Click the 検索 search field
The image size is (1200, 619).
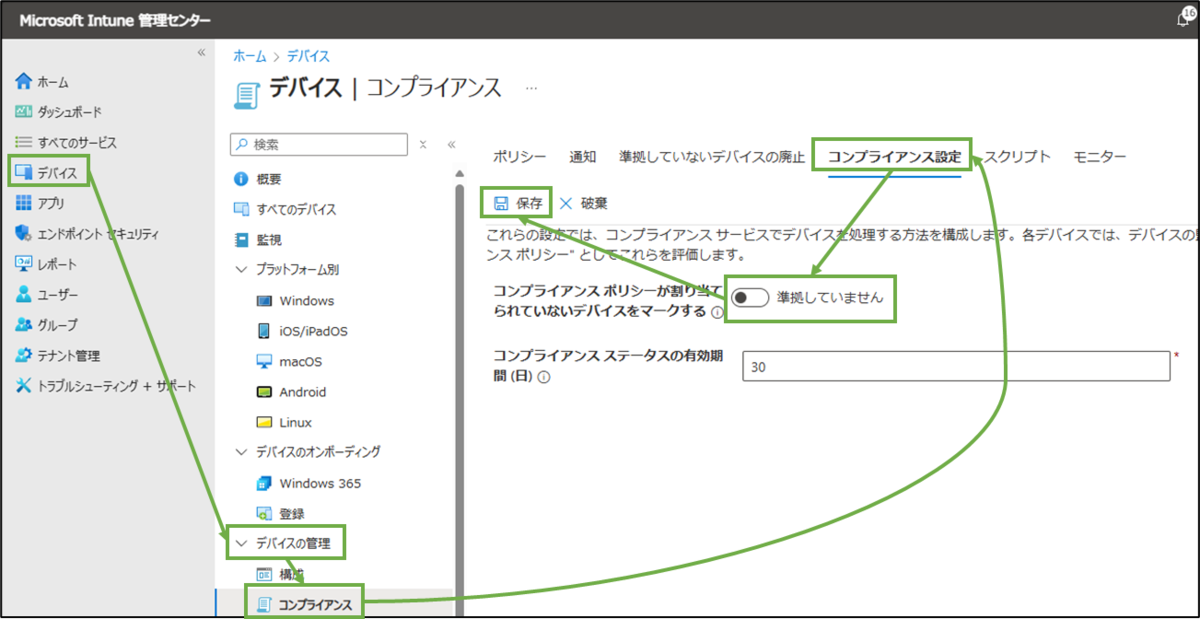[x=319, y=145]
